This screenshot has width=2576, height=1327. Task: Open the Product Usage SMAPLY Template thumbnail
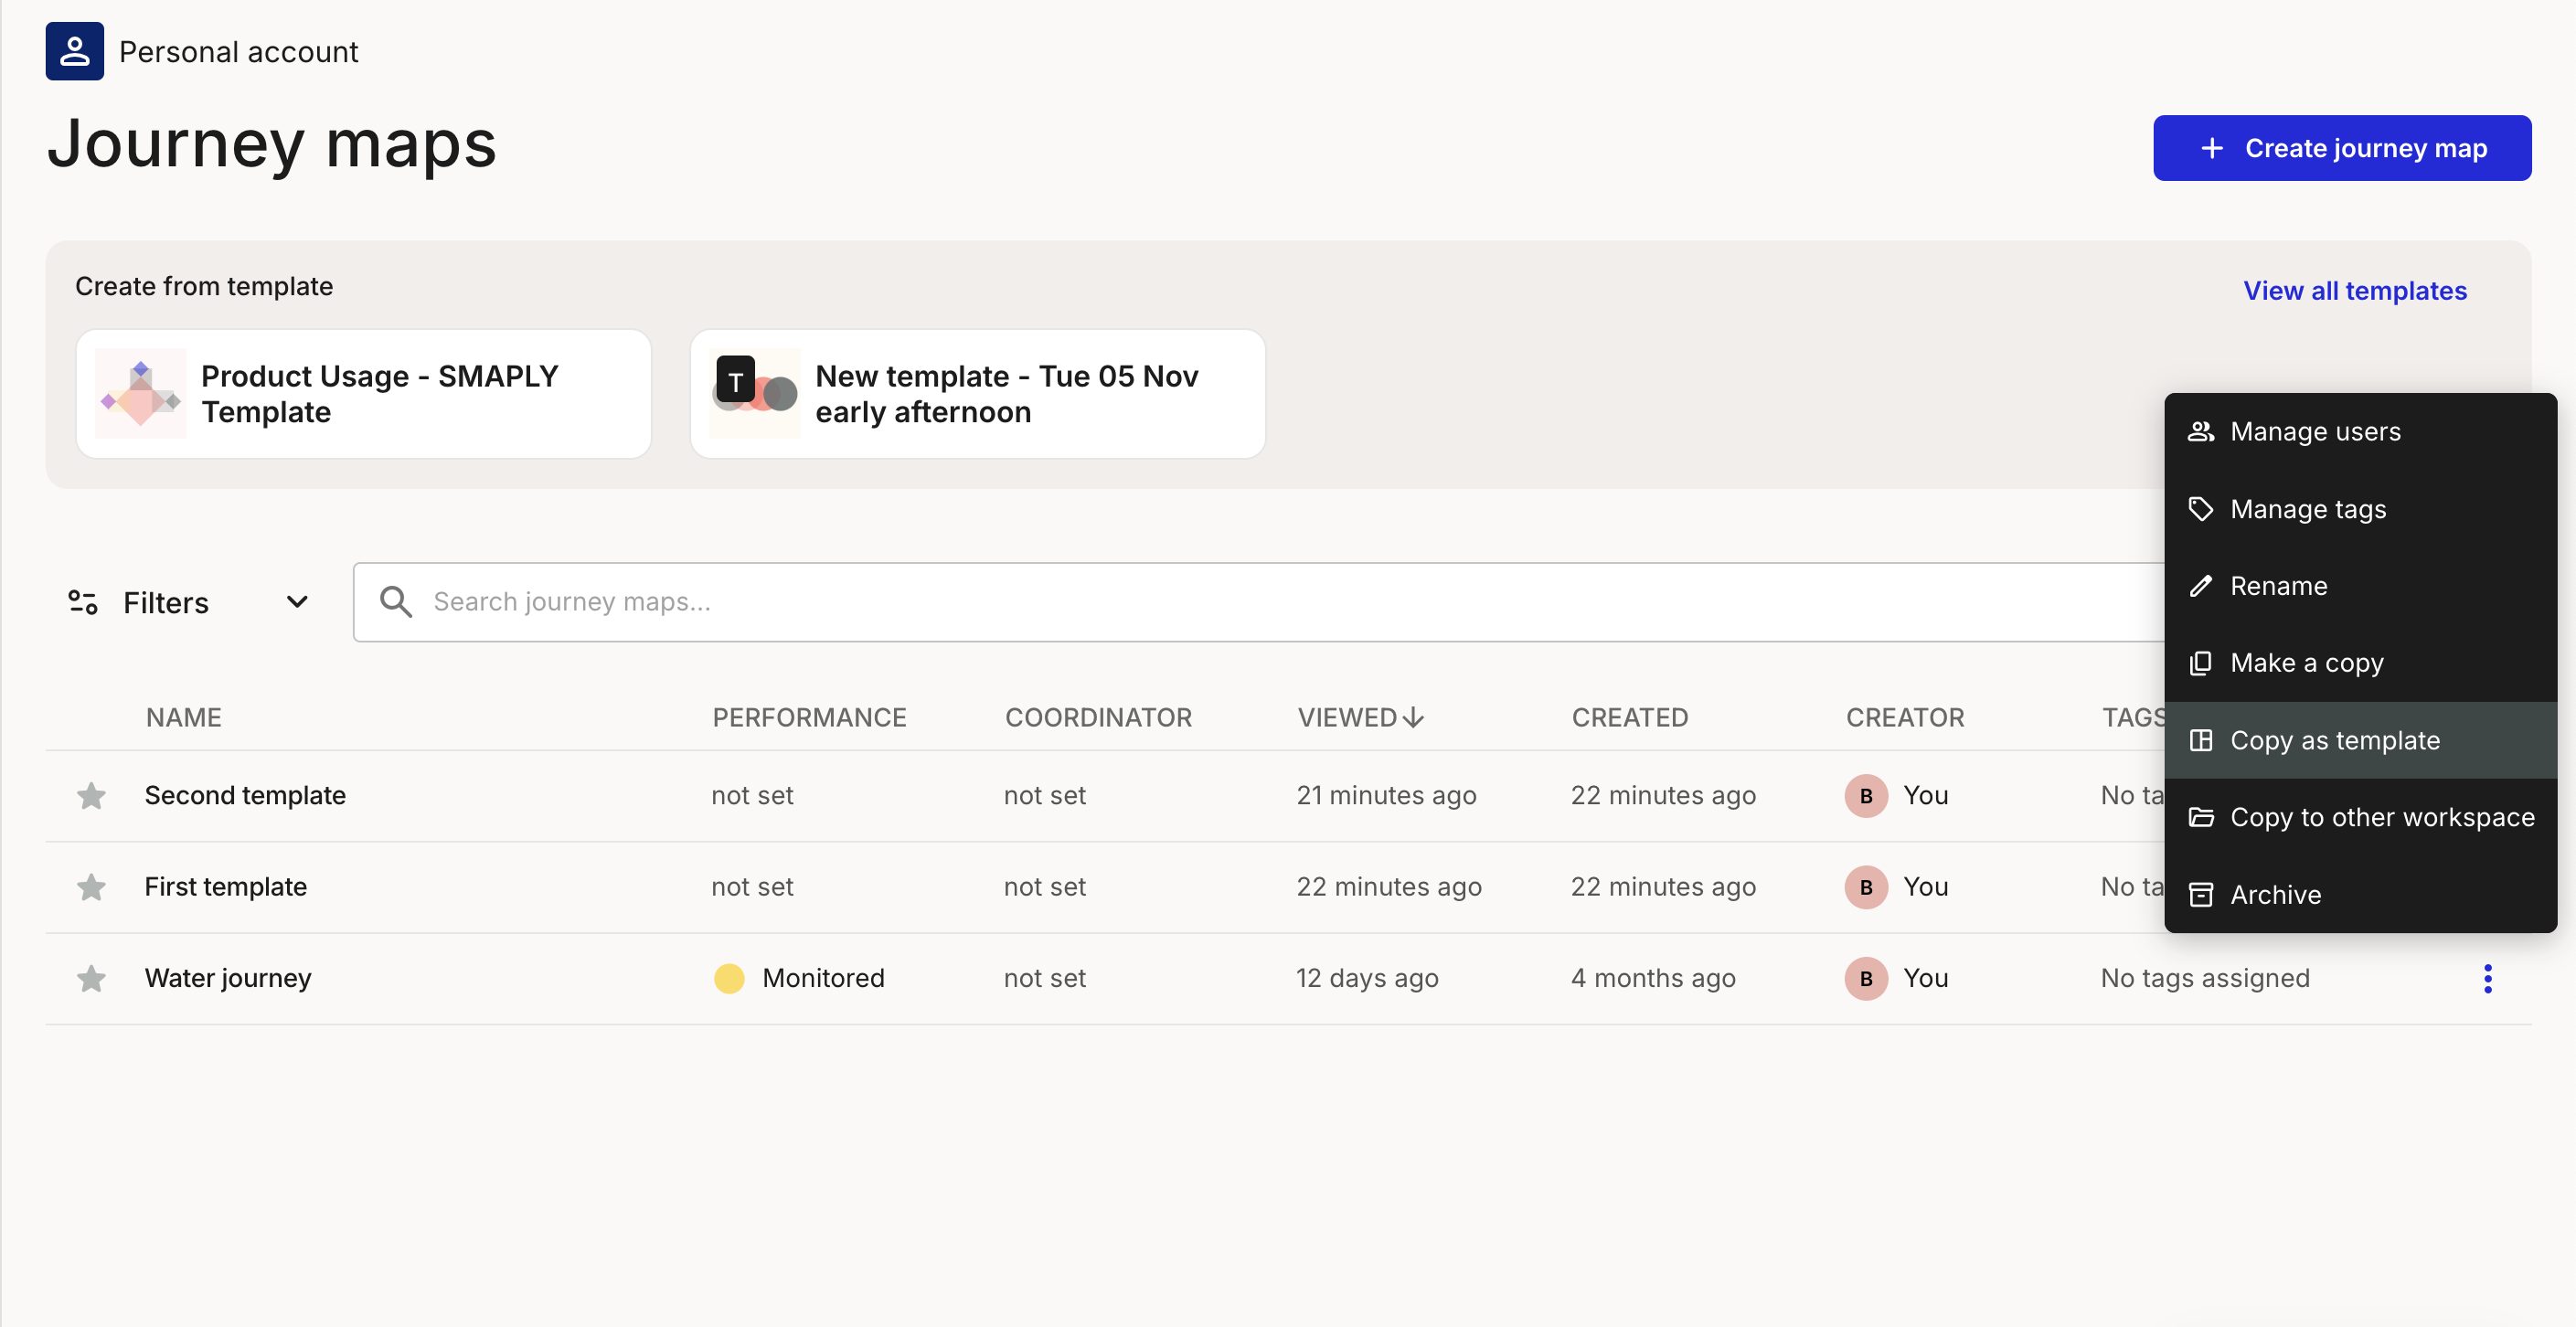pos(141,394)
